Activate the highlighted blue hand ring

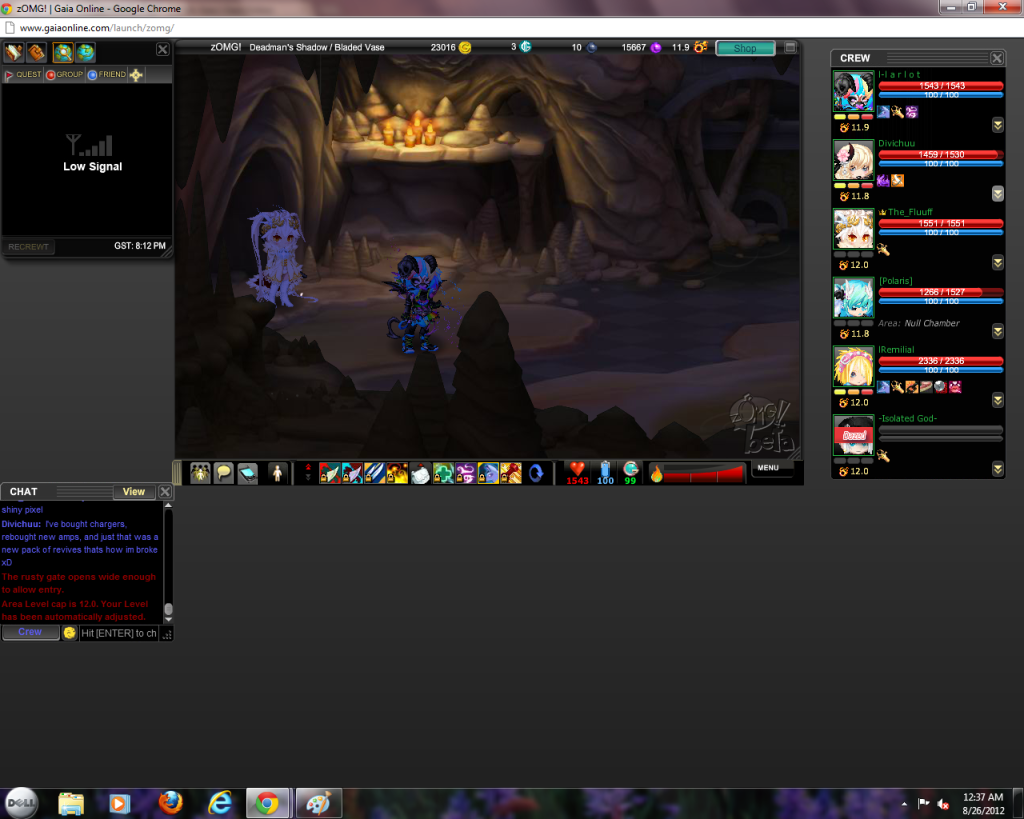[488, 473]
